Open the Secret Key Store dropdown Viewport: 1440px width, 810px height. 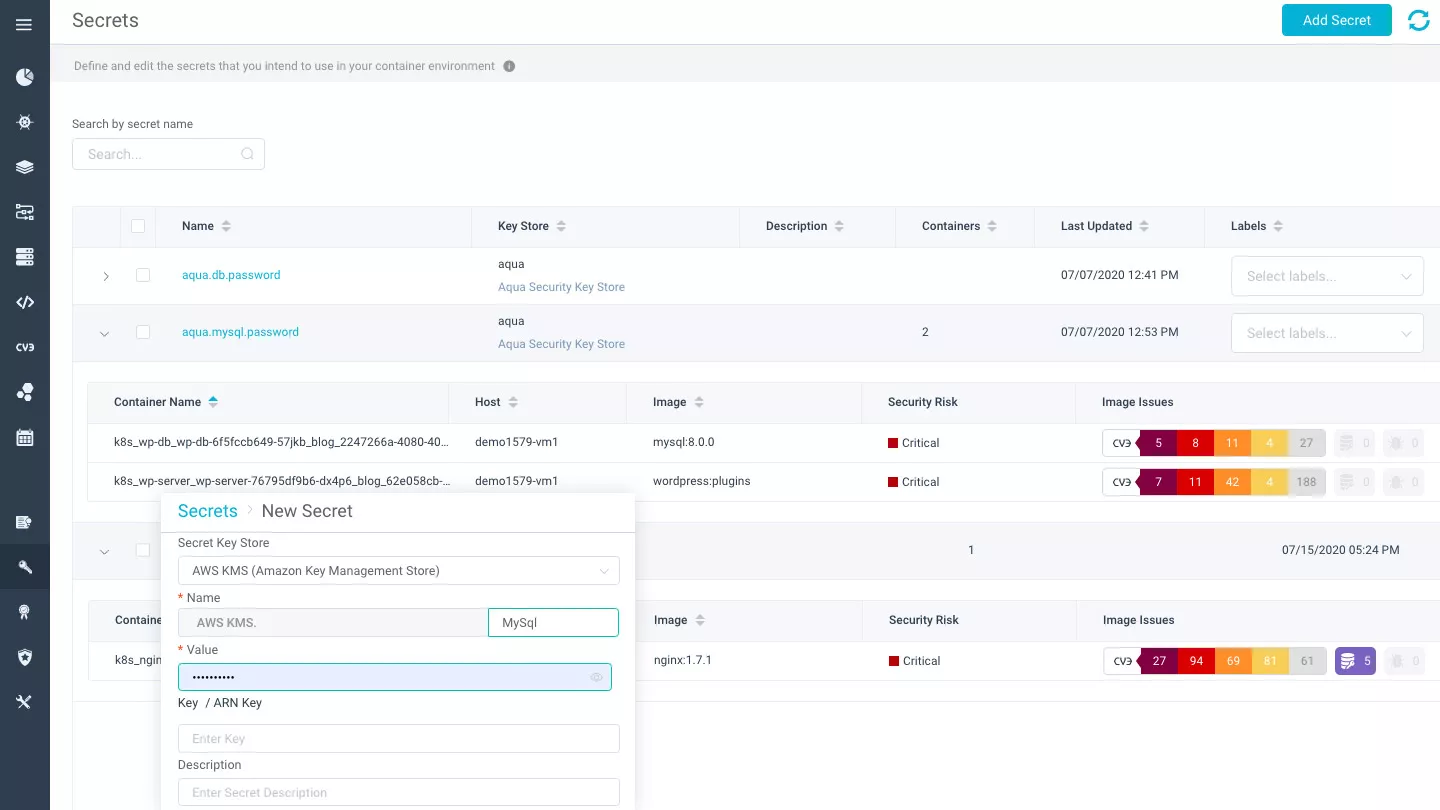tap(398, 571)
